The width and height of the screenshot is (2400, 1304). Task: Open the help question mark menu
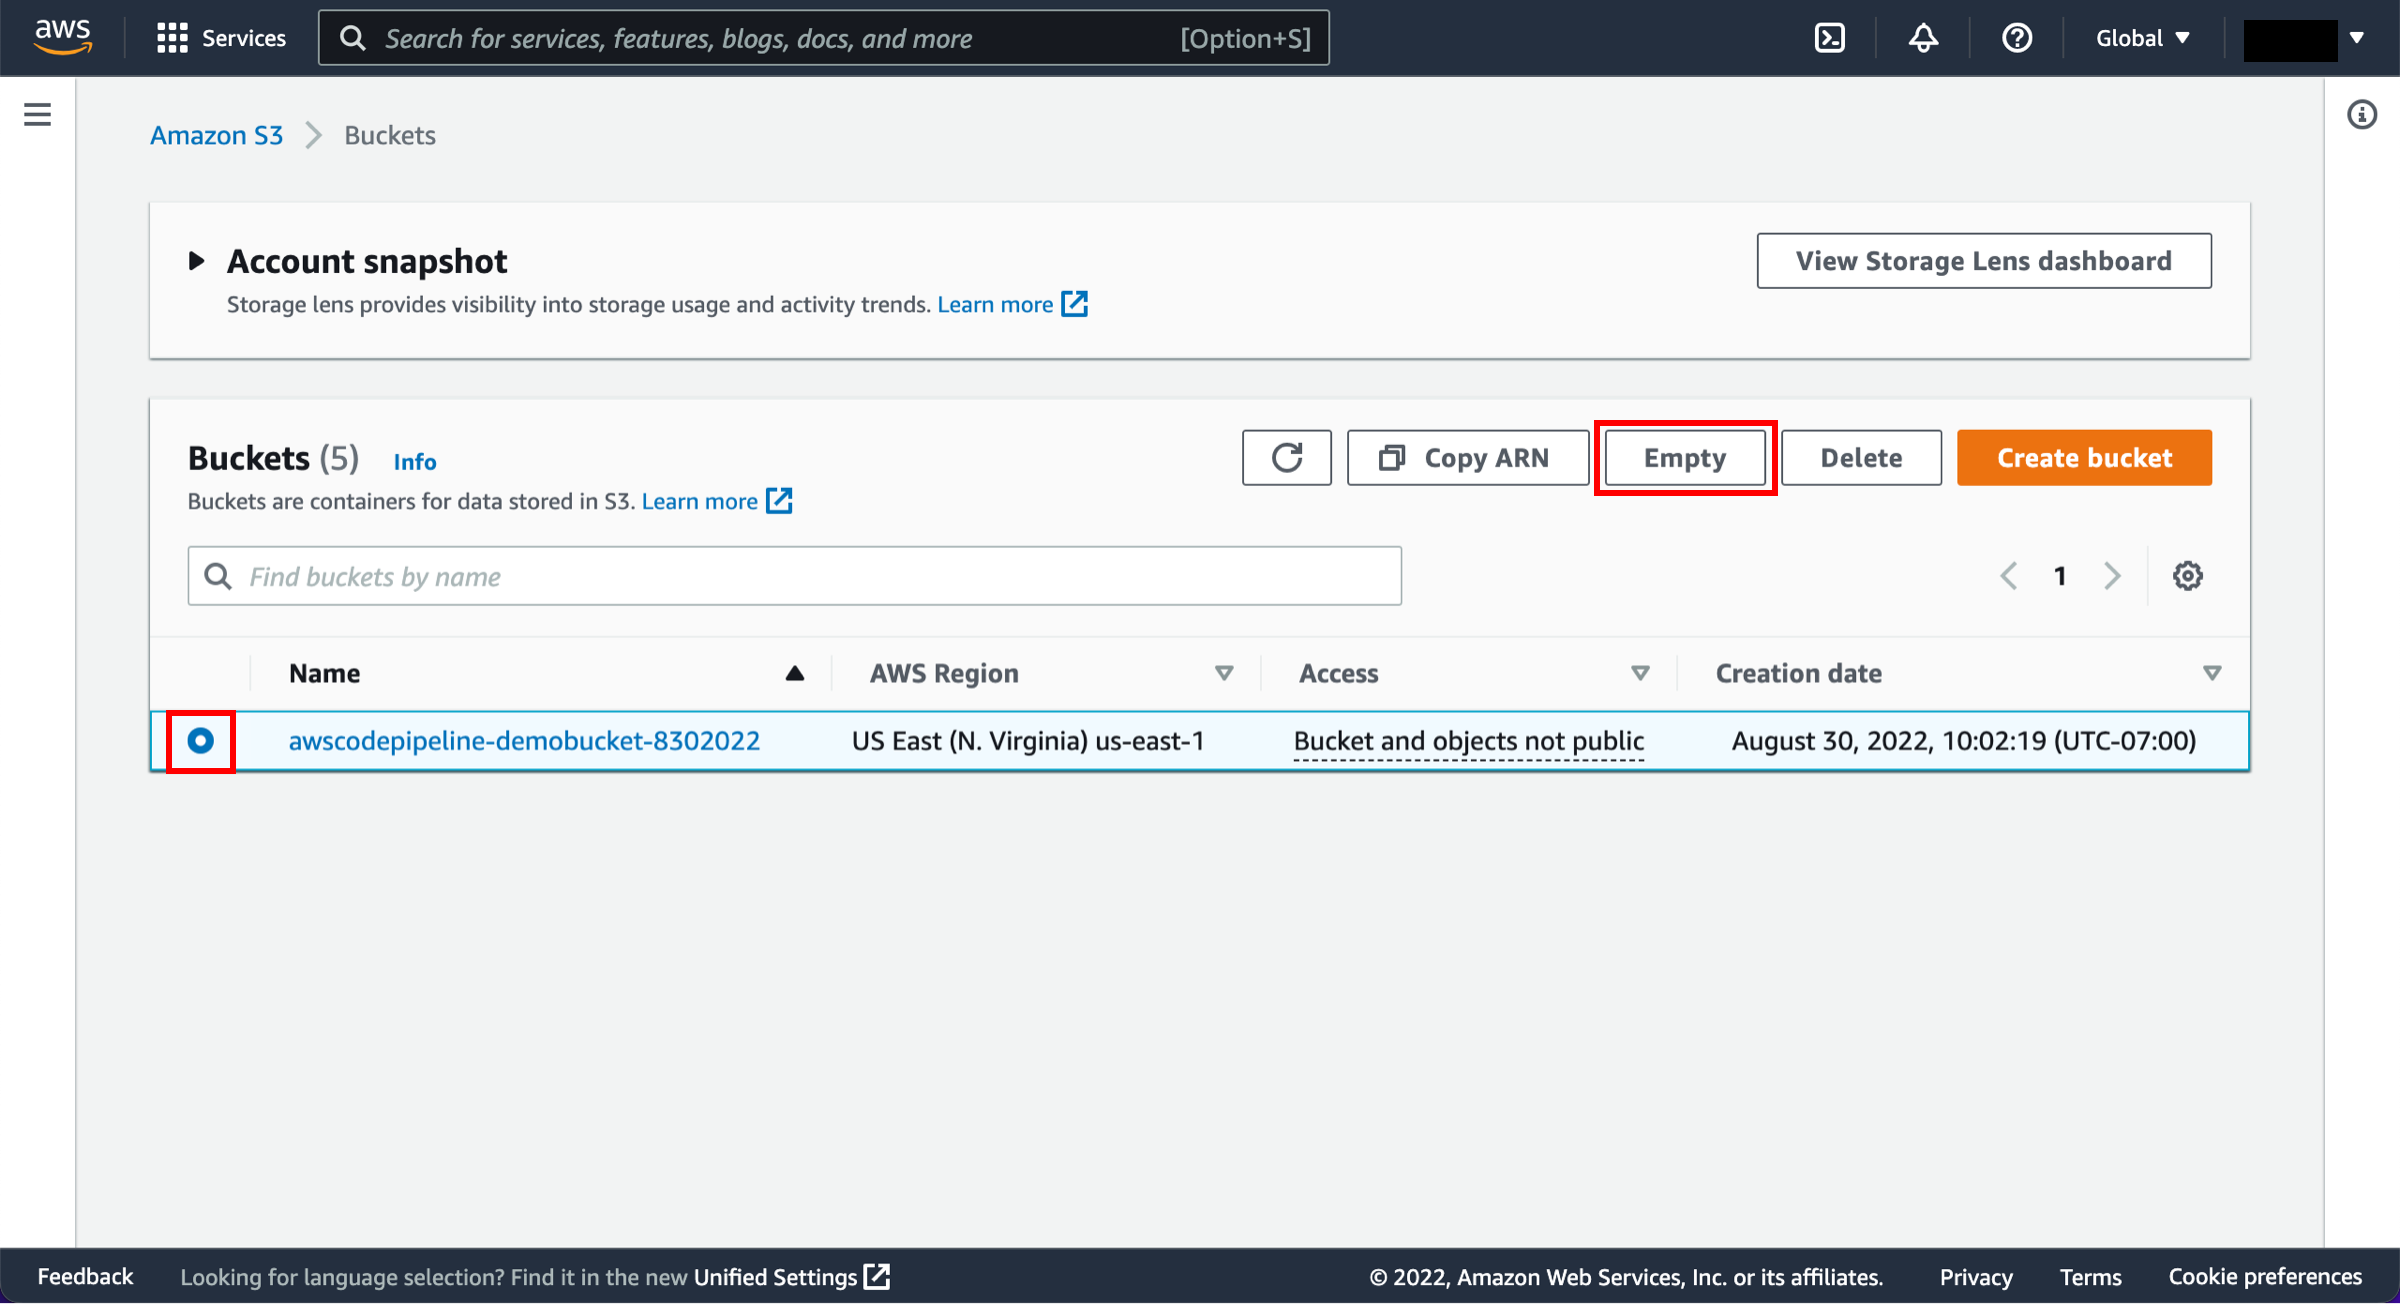point(2016,38)
